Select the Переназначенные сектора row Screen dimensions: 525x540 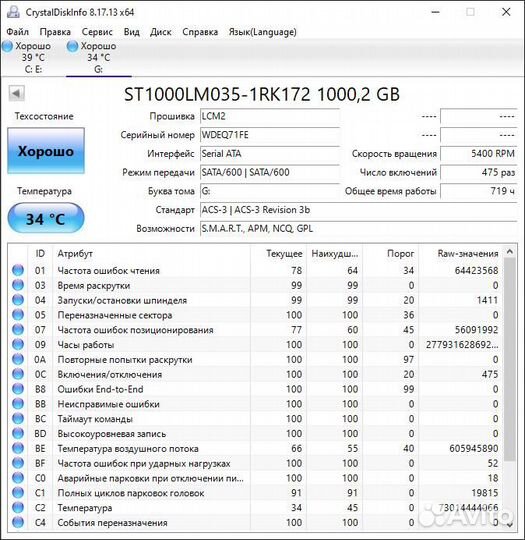coord(255,315)
